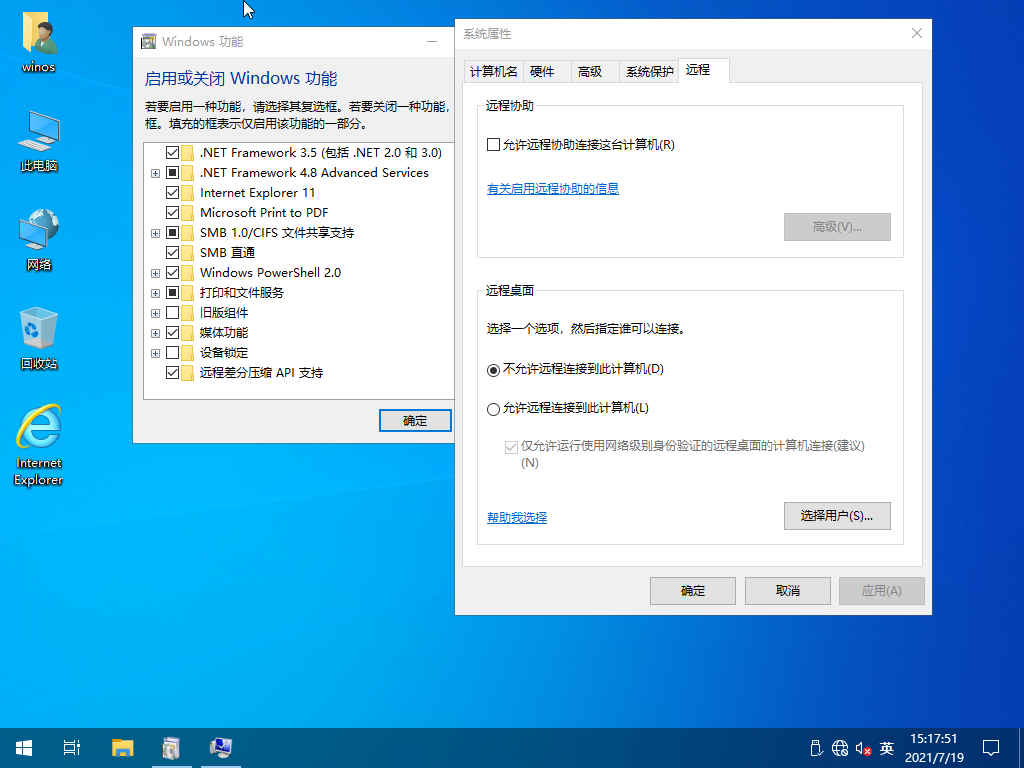The height and width of the screenshot is (768, 1024).
Task: Toggle 媒体功能 checkbox
Action: coord(172,332)
